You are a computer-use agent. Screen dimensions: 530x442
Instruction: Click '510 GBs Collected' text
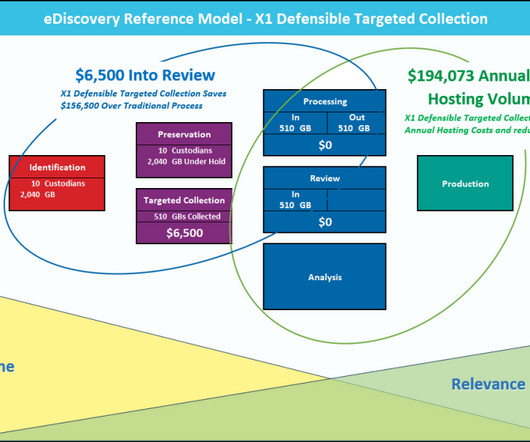coord(187,216)
